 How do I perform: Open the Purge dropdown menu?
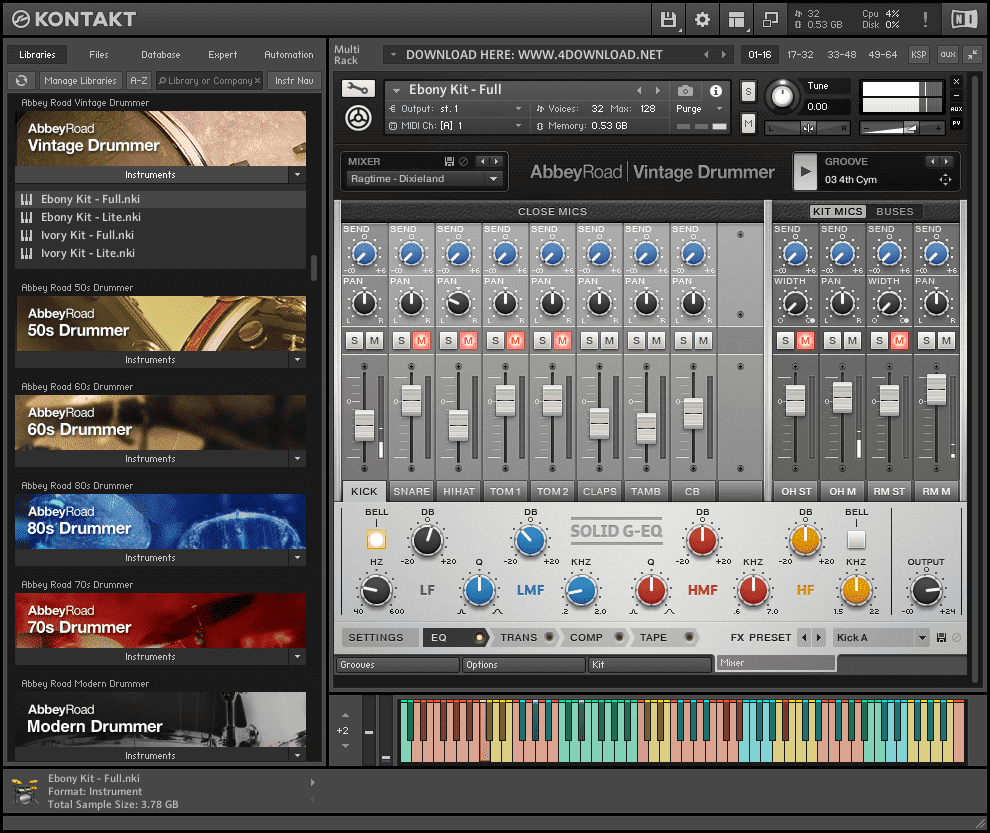point(699,108)
